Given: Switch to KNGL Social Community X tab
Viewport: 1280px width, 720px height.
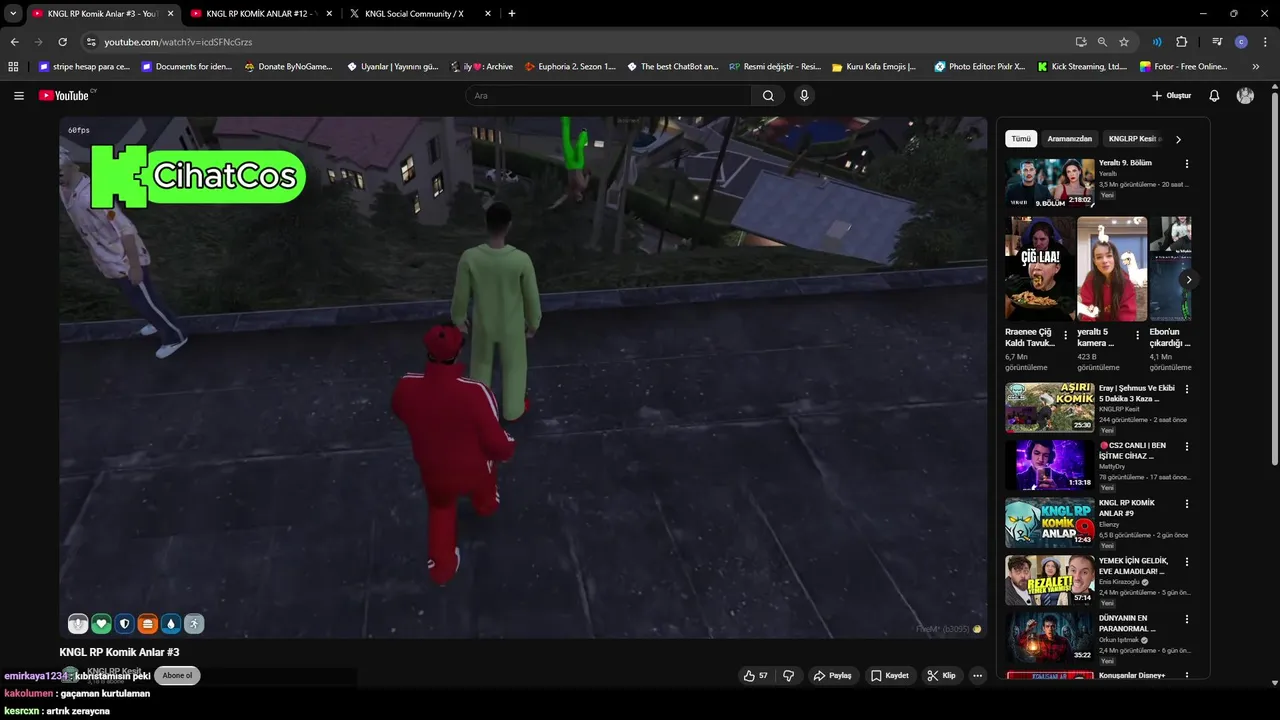Looking at the screenshot, I should pyautogui.click(x=413, y=14).
